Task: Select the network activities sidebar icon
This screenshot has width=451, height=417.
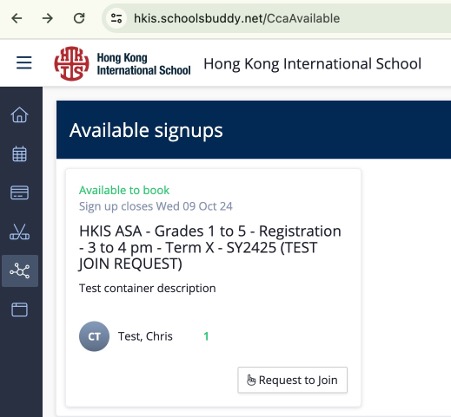Action: (x=20, y=271)
